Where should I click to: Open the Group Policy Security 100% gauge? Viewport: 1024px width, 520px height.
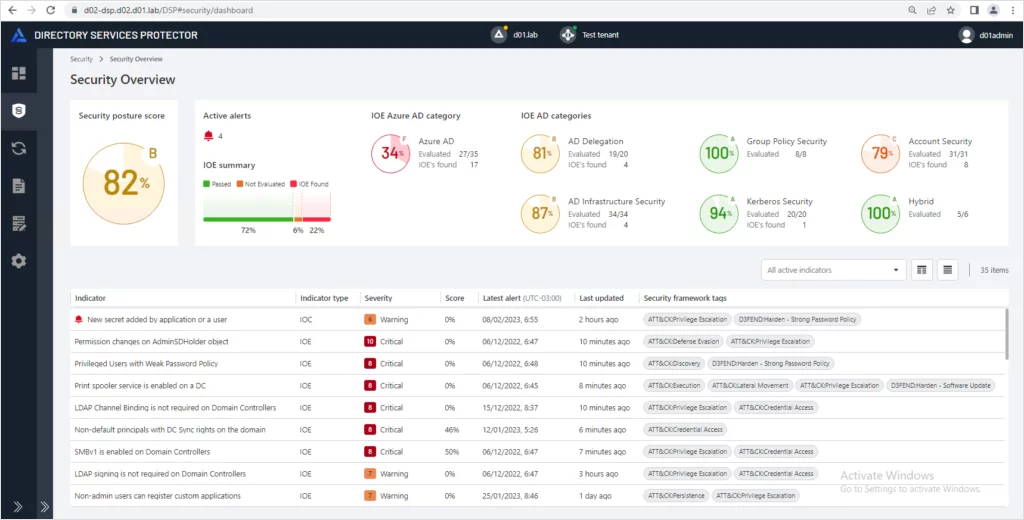pyautogui.click(x=718, y=154)
